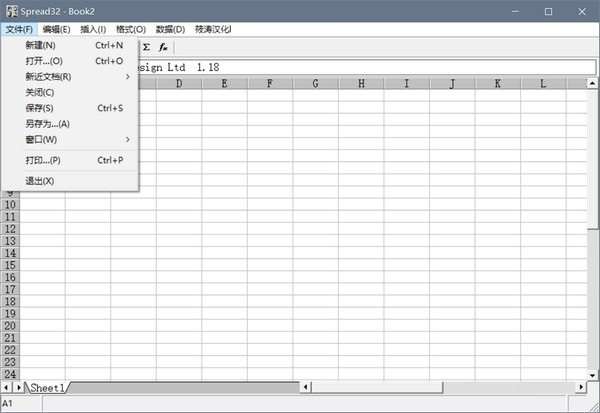Select column I header
The height and width of the screenshot is (413, 600).
(x=406, y=83)
